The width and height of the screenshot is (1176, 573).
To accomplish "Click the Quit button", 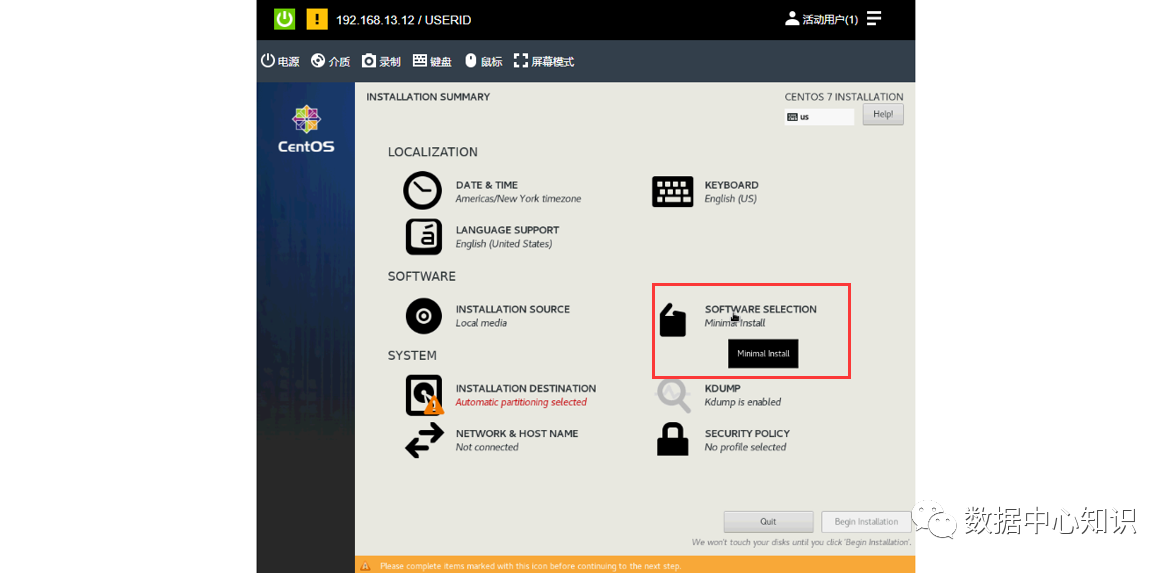I will (768, 522).
